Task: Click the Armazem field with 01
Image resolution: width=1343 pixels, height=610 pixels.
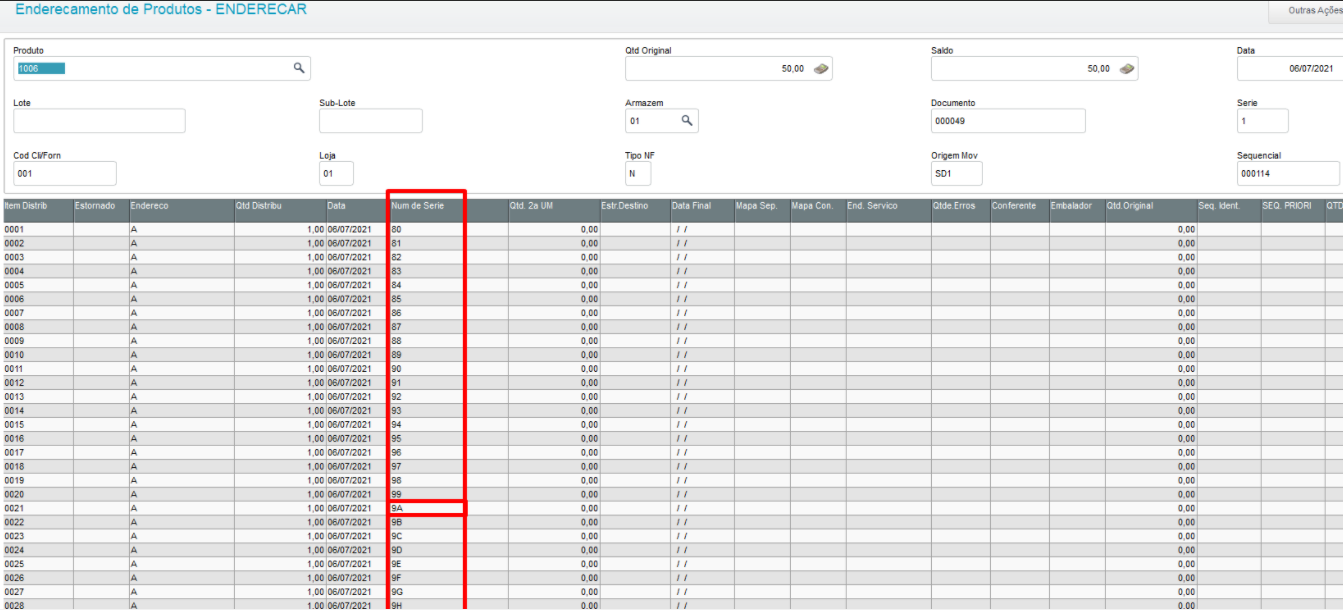Action: (662, 121)
